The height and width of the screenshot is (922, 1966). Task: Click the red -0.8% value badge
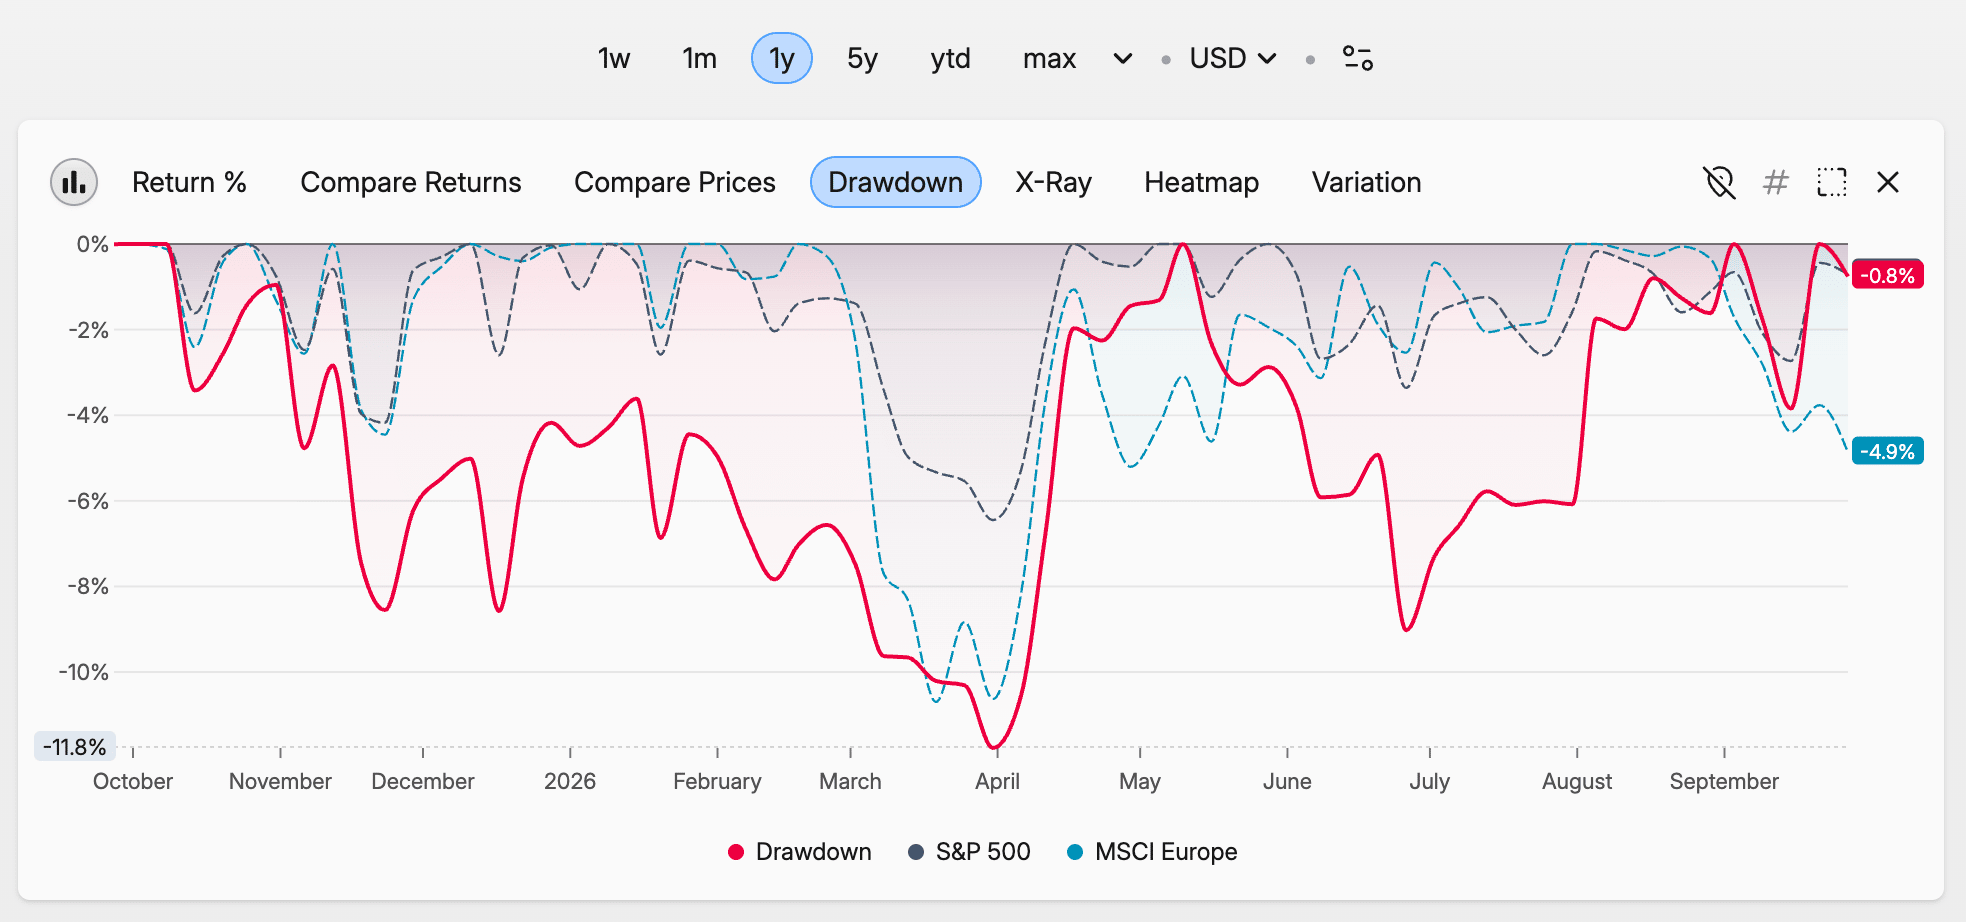(1887, 275)
